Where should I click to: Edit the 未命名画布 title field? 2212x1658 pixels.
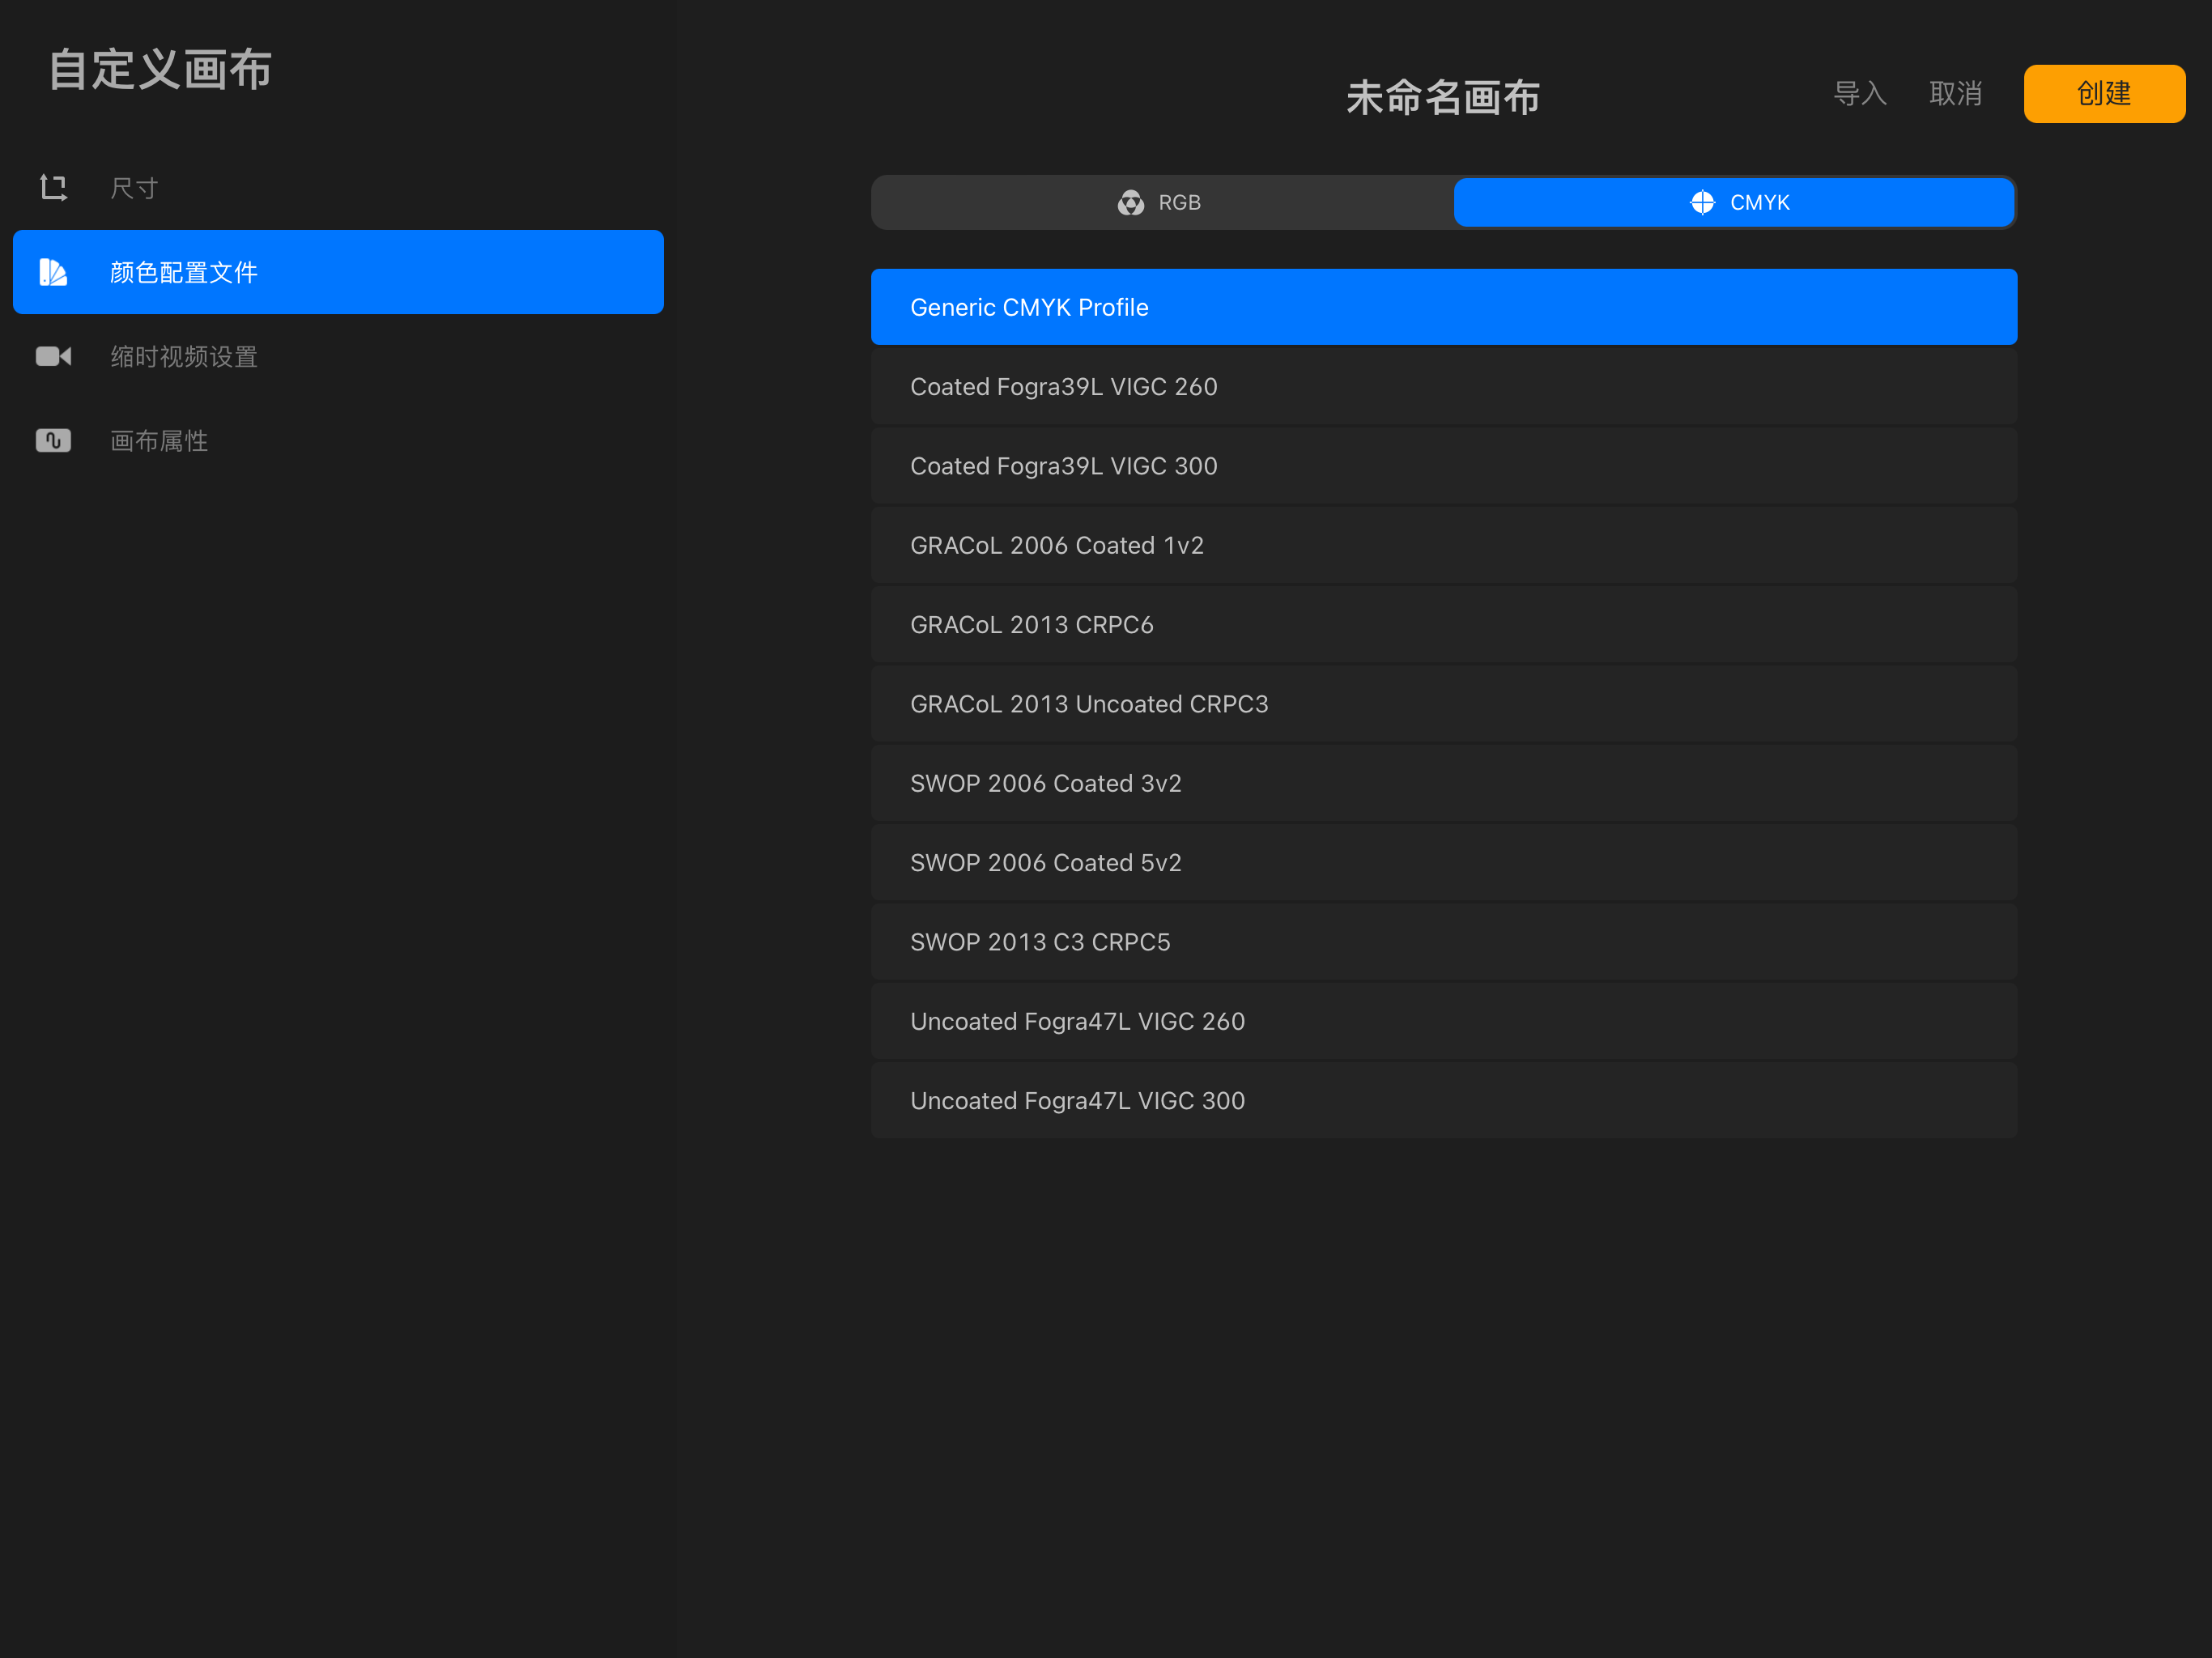coord(1442,98)
